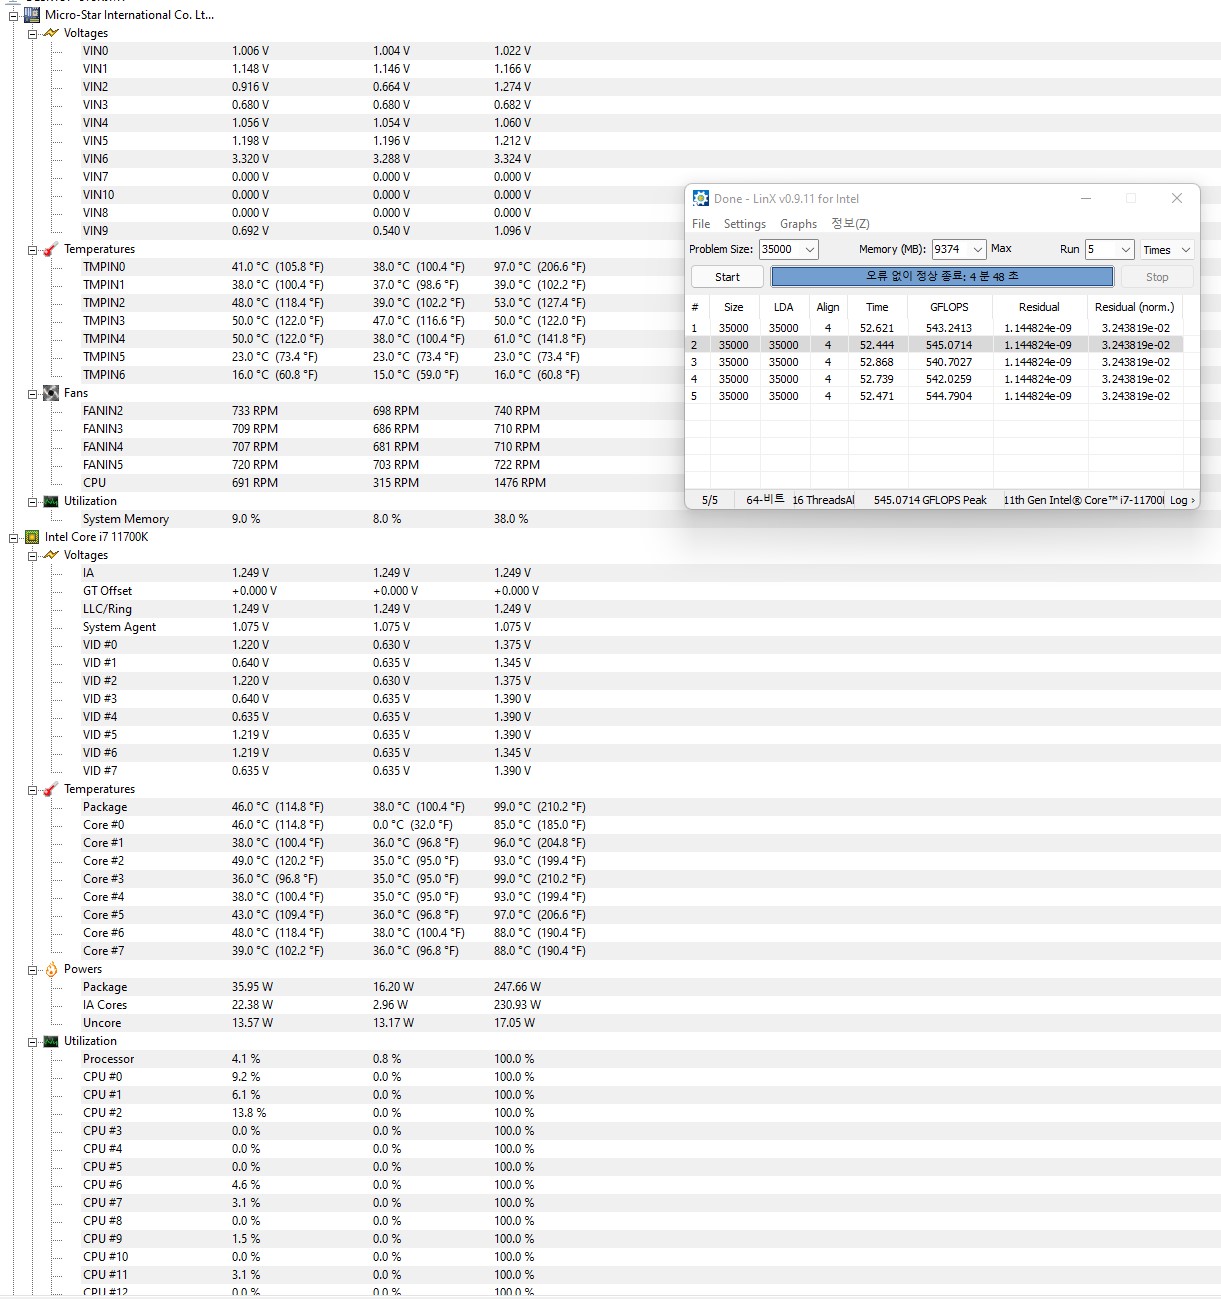Click the LinX completion progress bar
The width and height of the screenshot is (1221, 1299).
[x=942, y=277]
